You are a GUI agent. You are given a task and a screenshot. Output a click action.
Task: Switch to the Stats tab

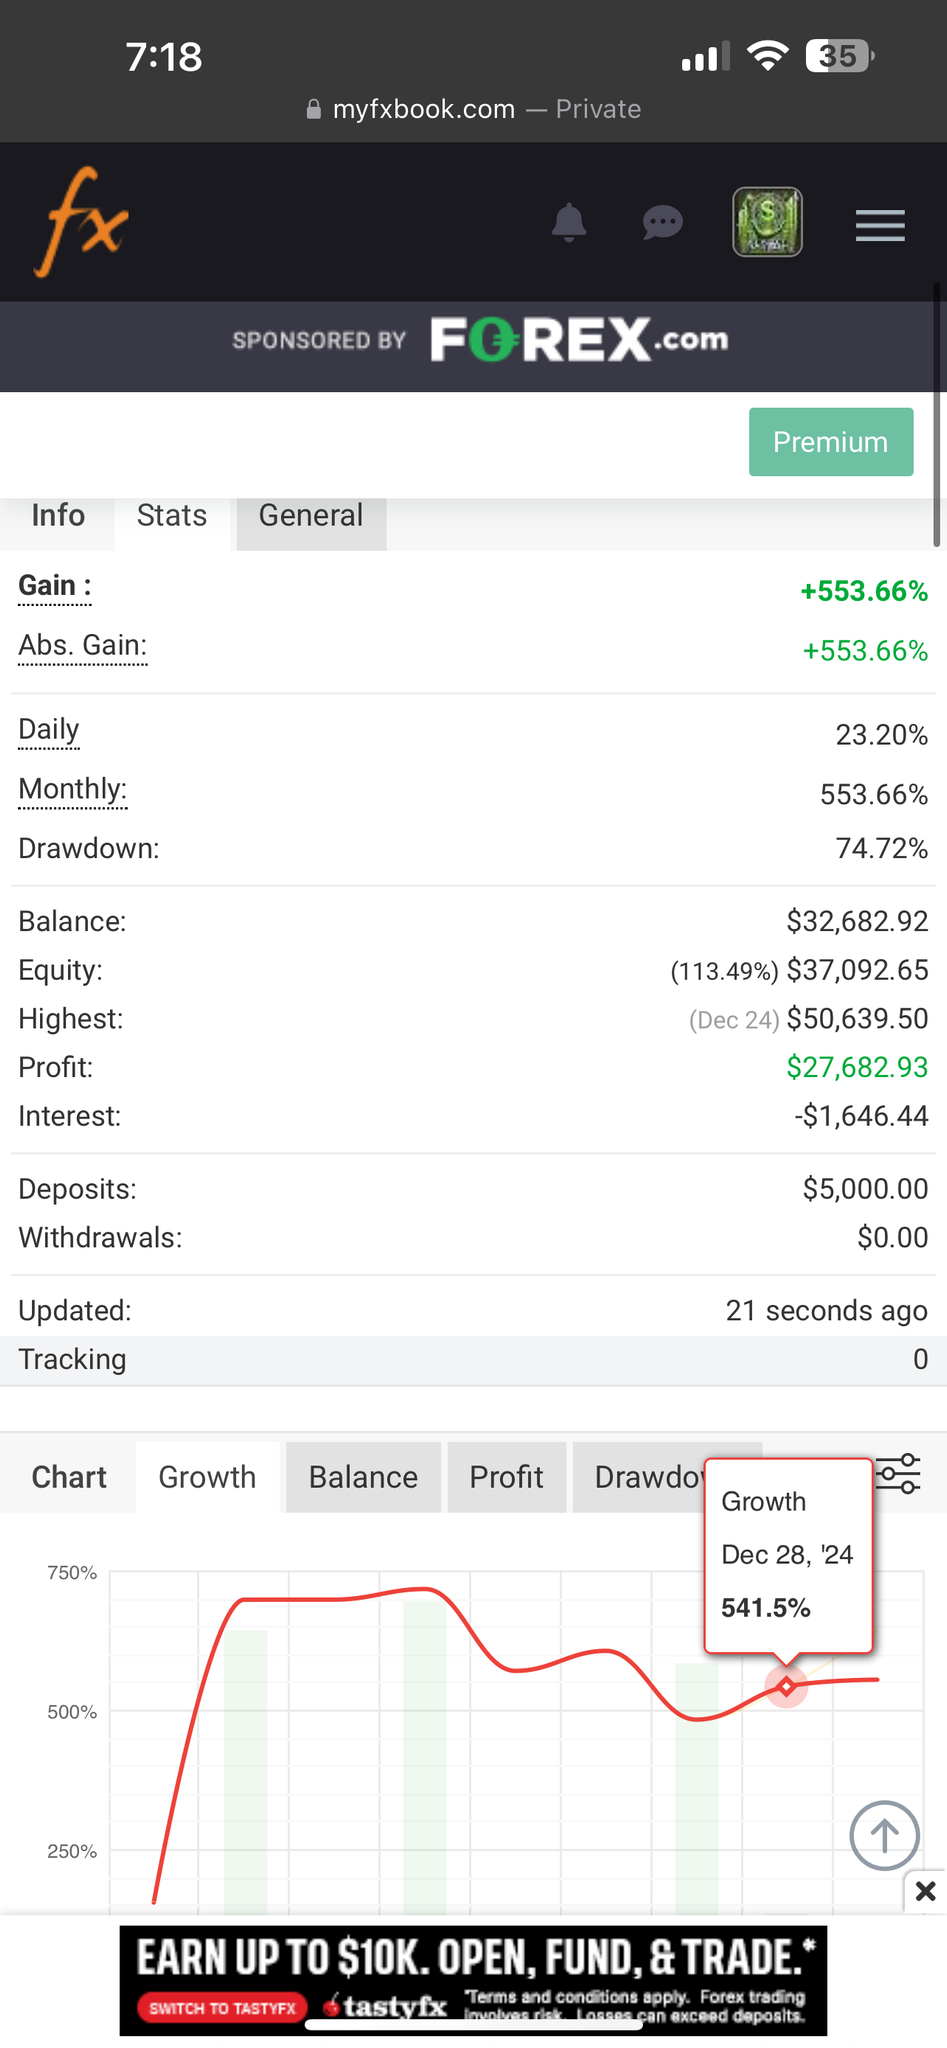pos(172,516)
